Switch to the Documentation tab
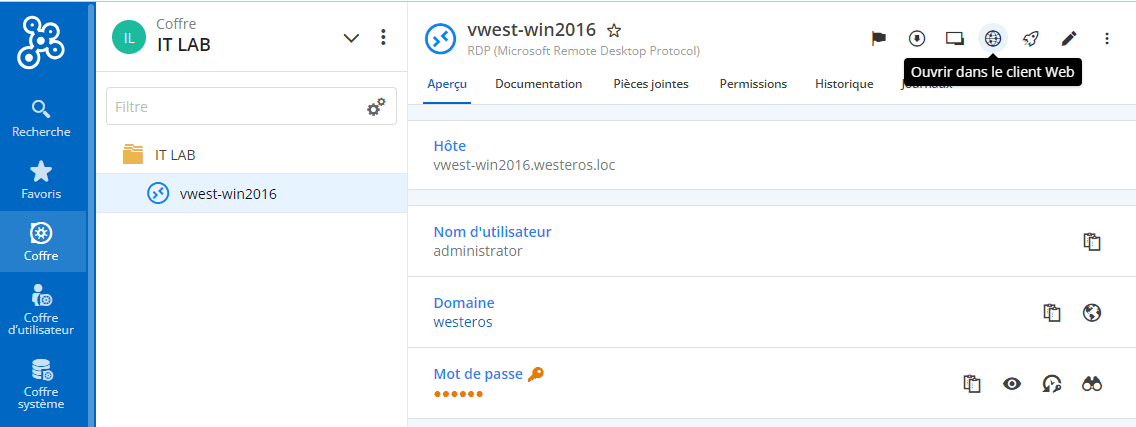1136x427 pixels. (538, 84)
